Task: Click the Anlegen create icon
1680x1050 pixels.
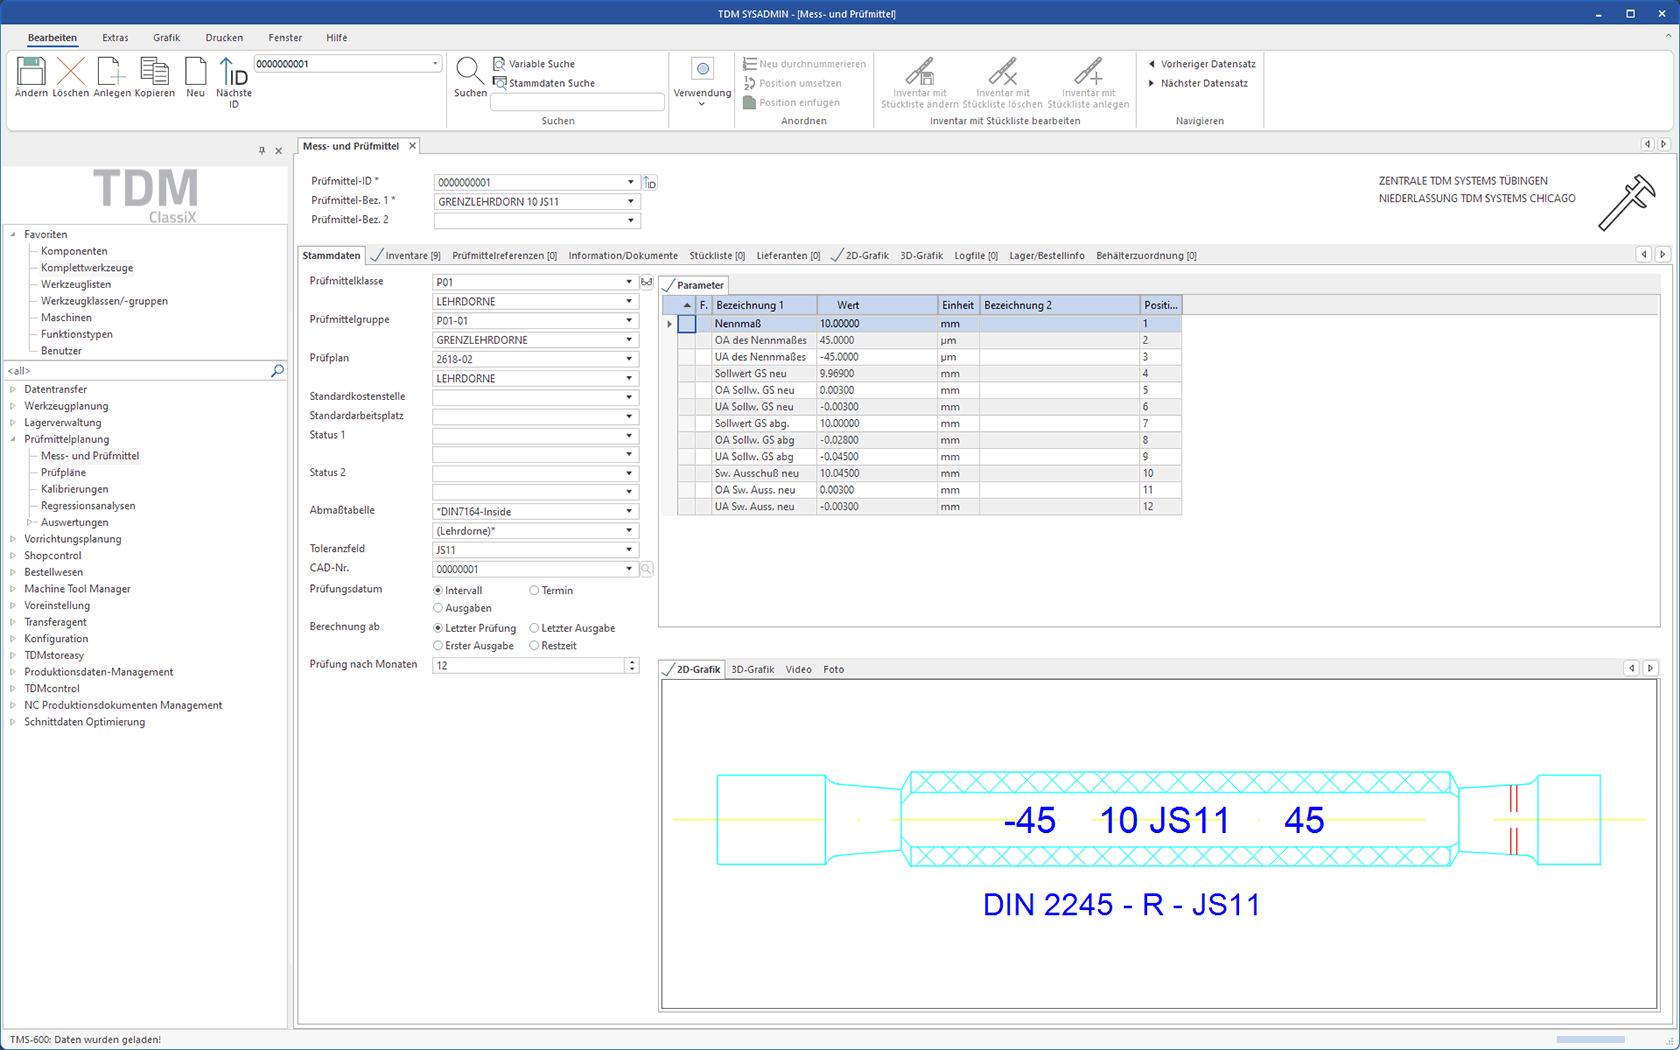Action: [x=111, y=71]
